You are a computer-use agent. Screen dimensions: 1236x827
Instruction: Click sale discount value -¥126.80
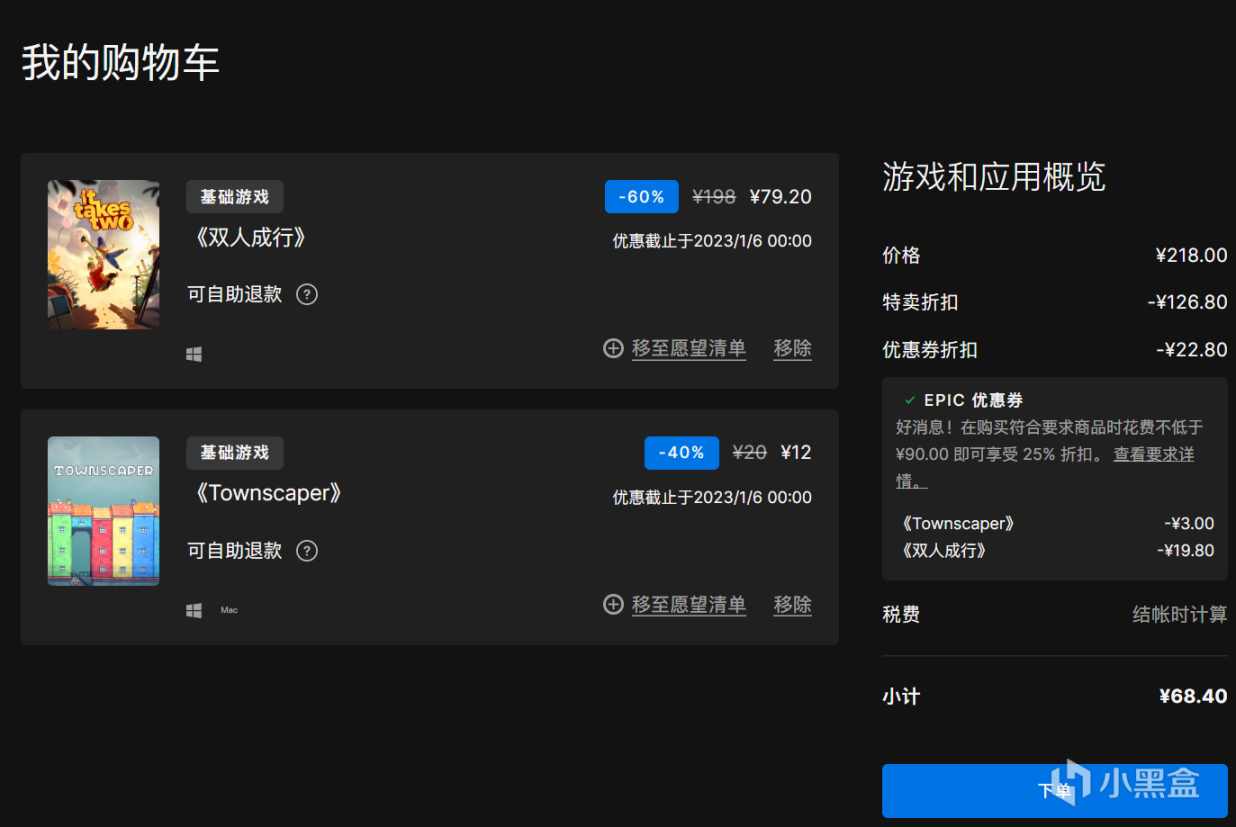pyautogui.click(x=1187, y=302)
